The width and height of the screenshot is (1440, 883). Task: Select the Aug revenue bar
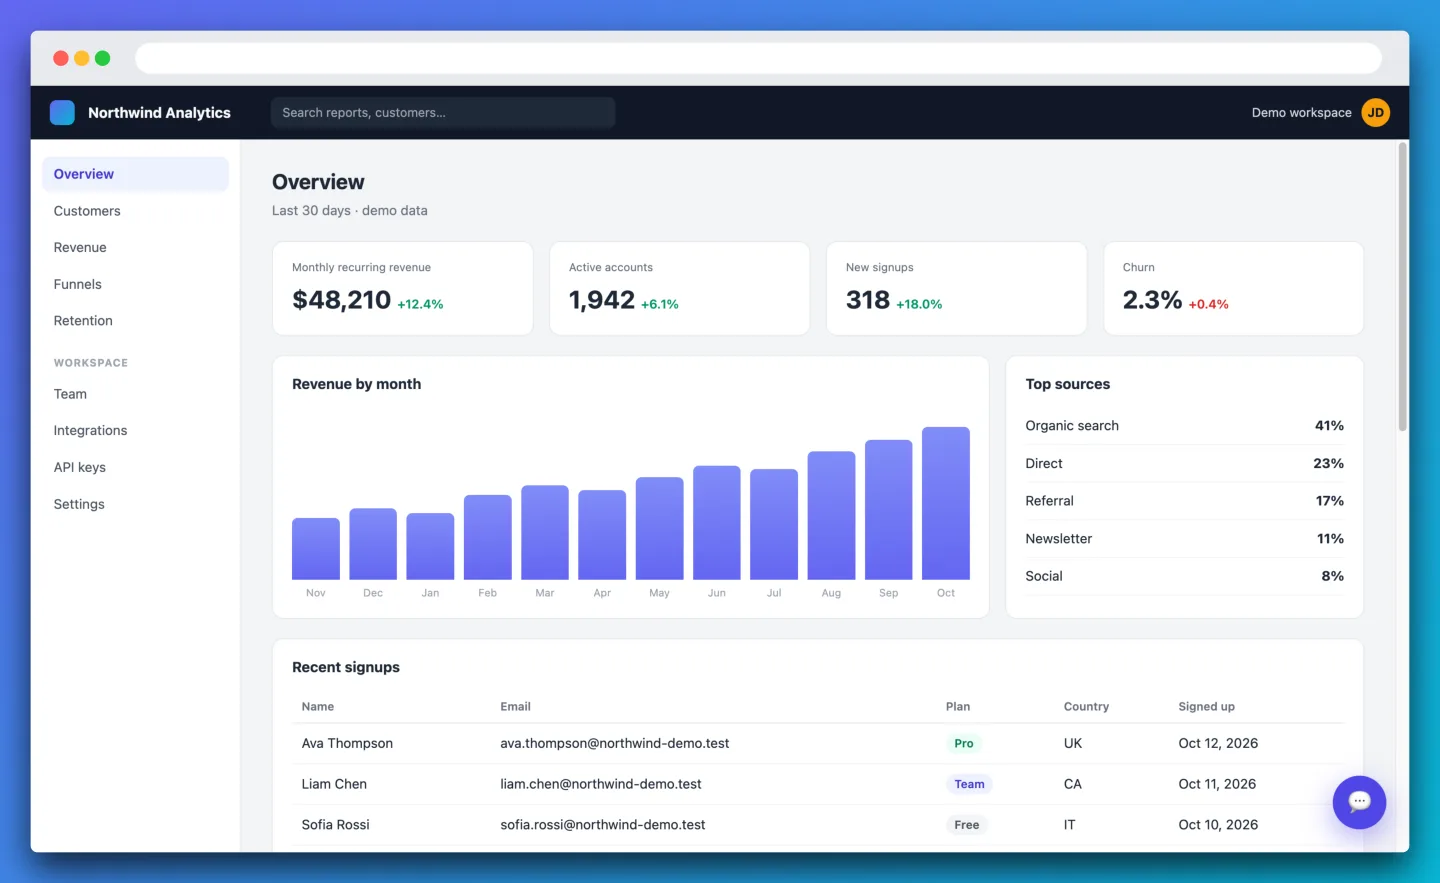coord(831,515)
